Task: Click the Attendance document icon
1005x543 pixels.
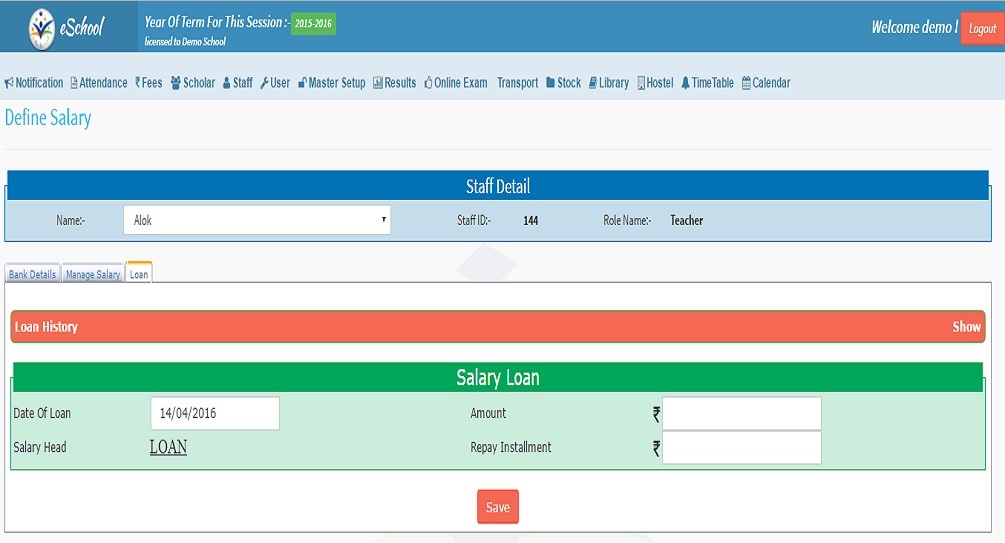Action: [x=74, y=83]
